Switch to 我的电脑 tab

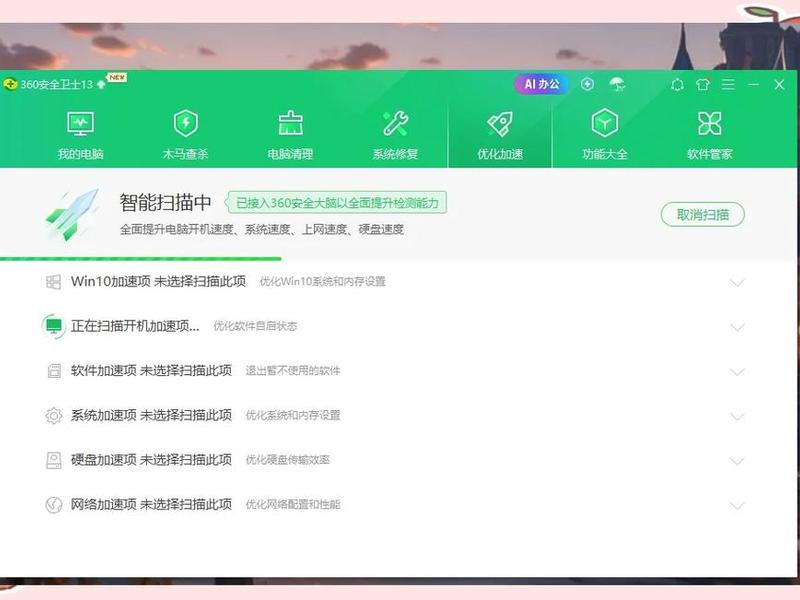pos(81,135)
